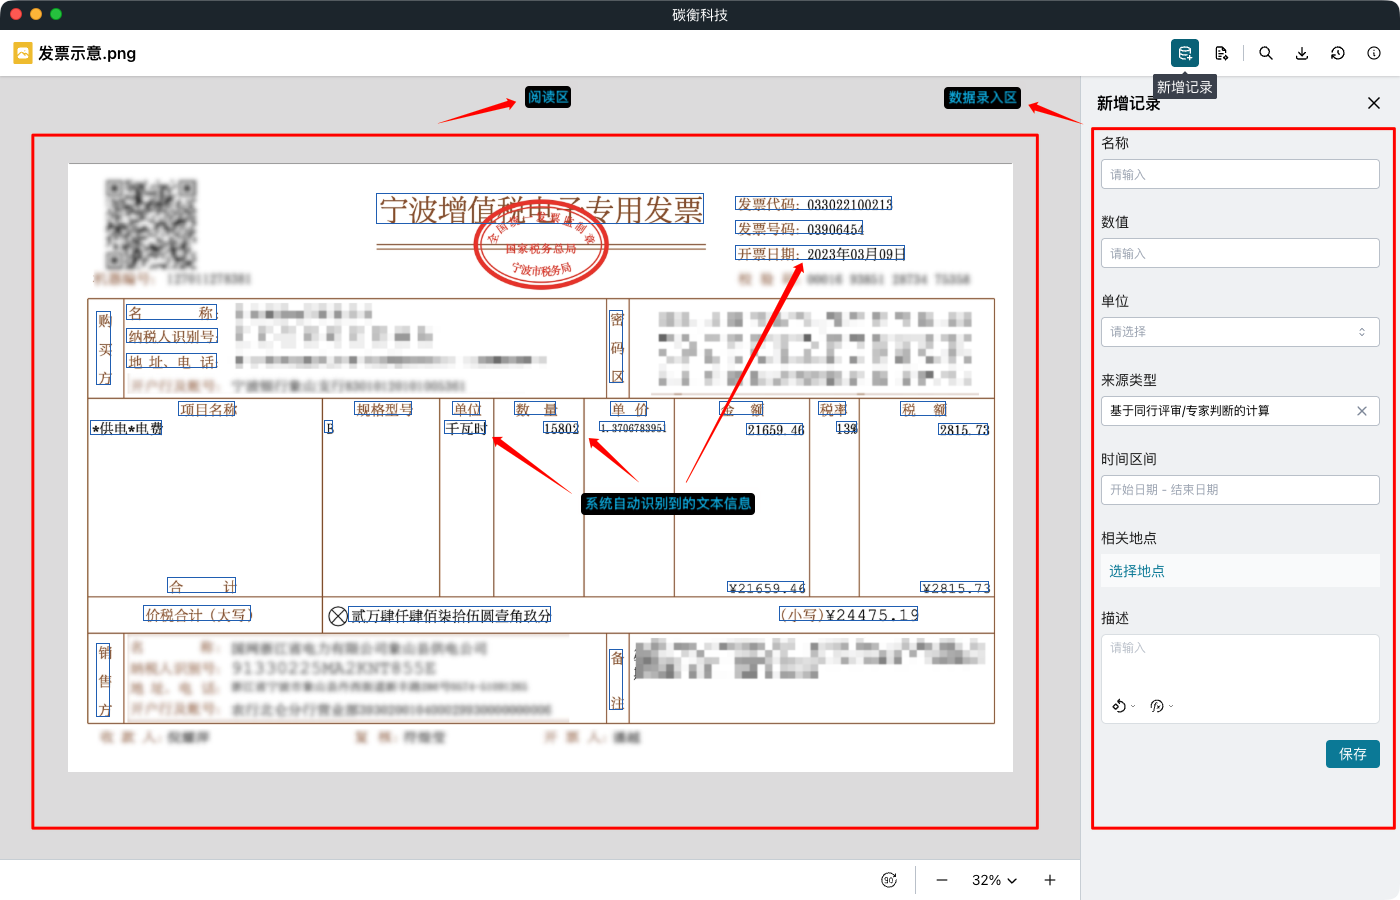Clear 来源类型 with the X button
Viewport: 1400px width, 900px height.
tap(1361, 410)
